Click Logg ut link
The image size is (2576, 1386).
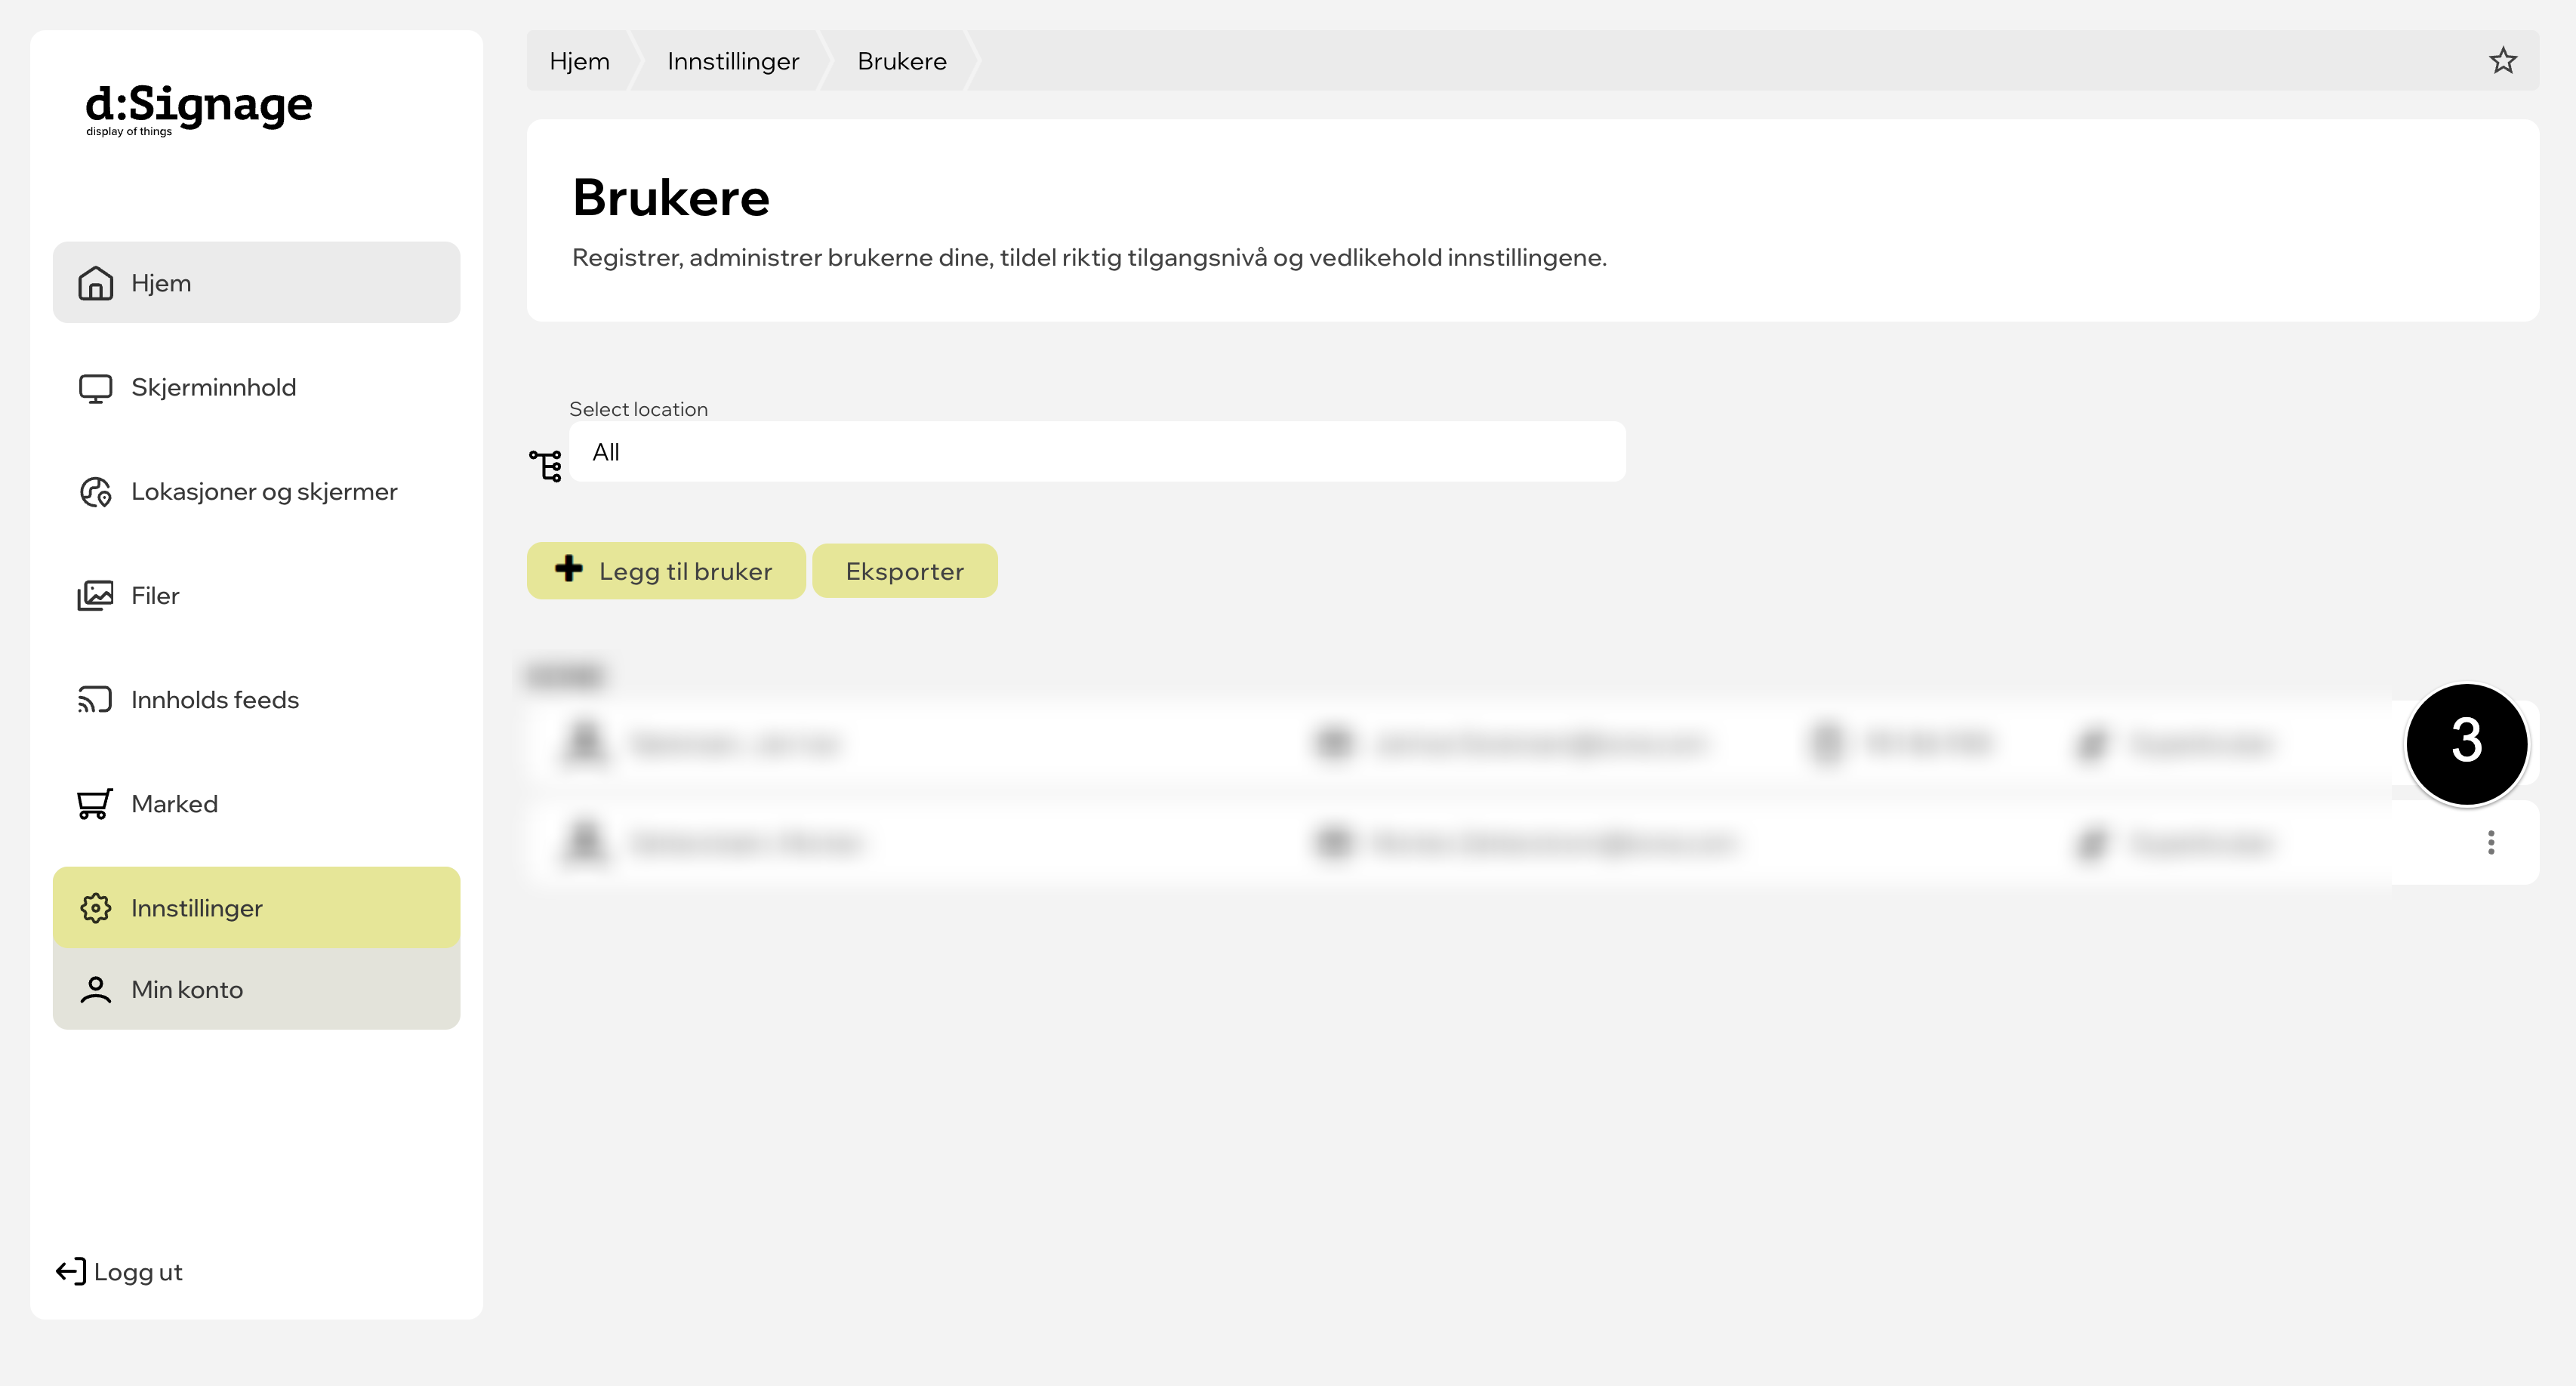(x=120, y=1272)
